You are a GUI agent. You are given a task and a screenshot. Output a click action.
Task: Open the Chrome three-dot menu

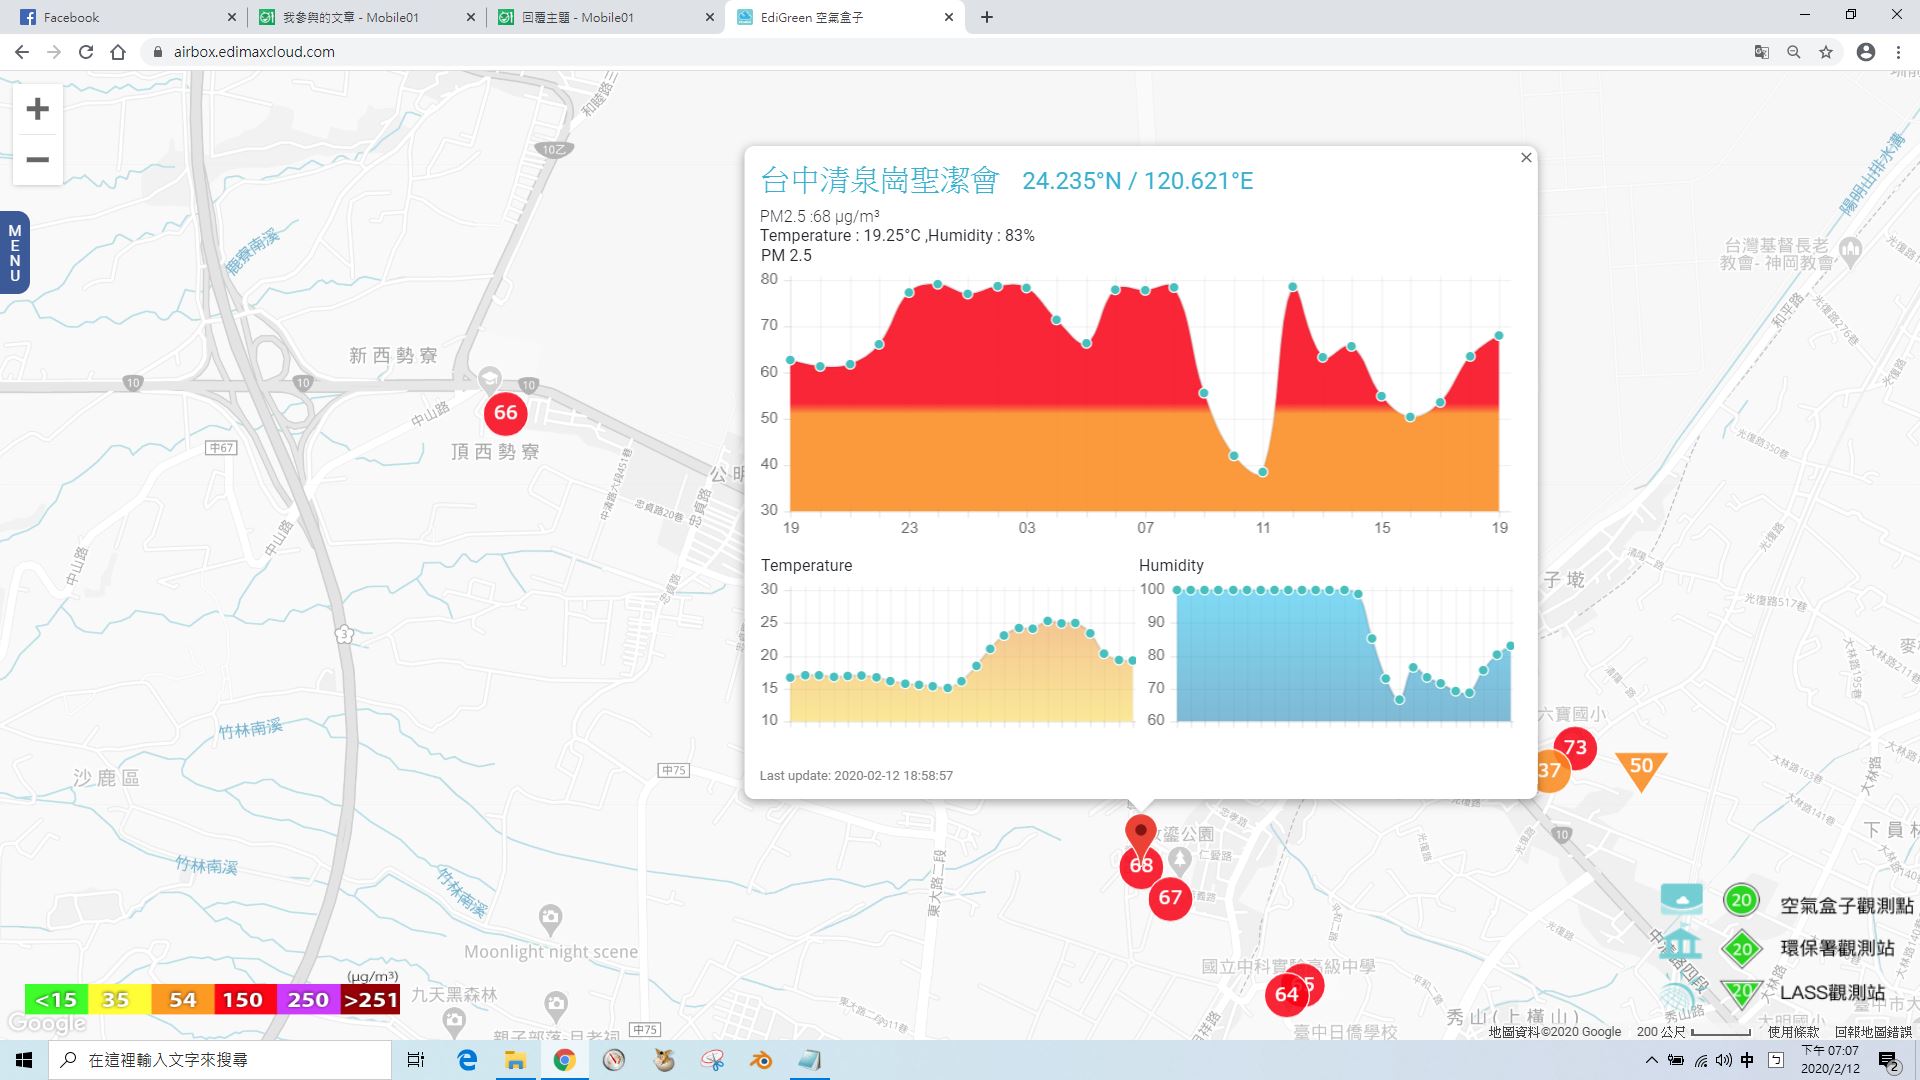pyautogui.click(x=1898, y=52)
